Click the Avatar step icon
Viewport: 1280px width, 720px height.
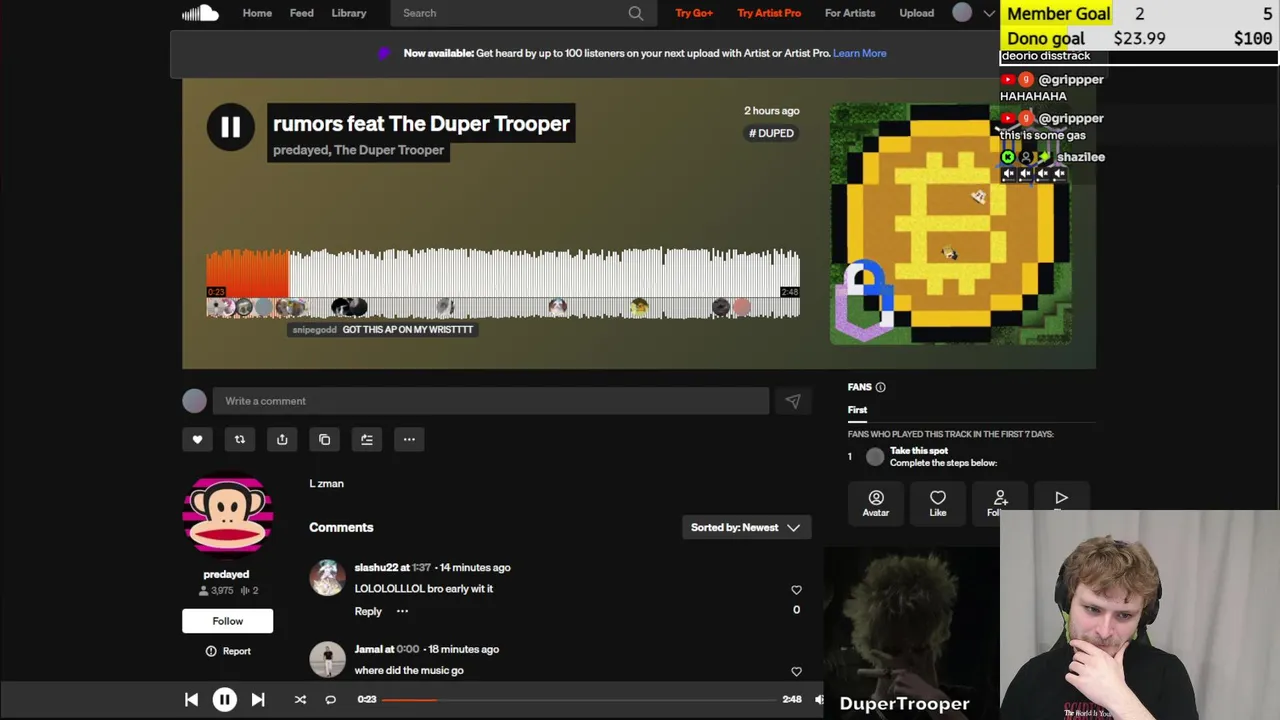click(876, 503)
